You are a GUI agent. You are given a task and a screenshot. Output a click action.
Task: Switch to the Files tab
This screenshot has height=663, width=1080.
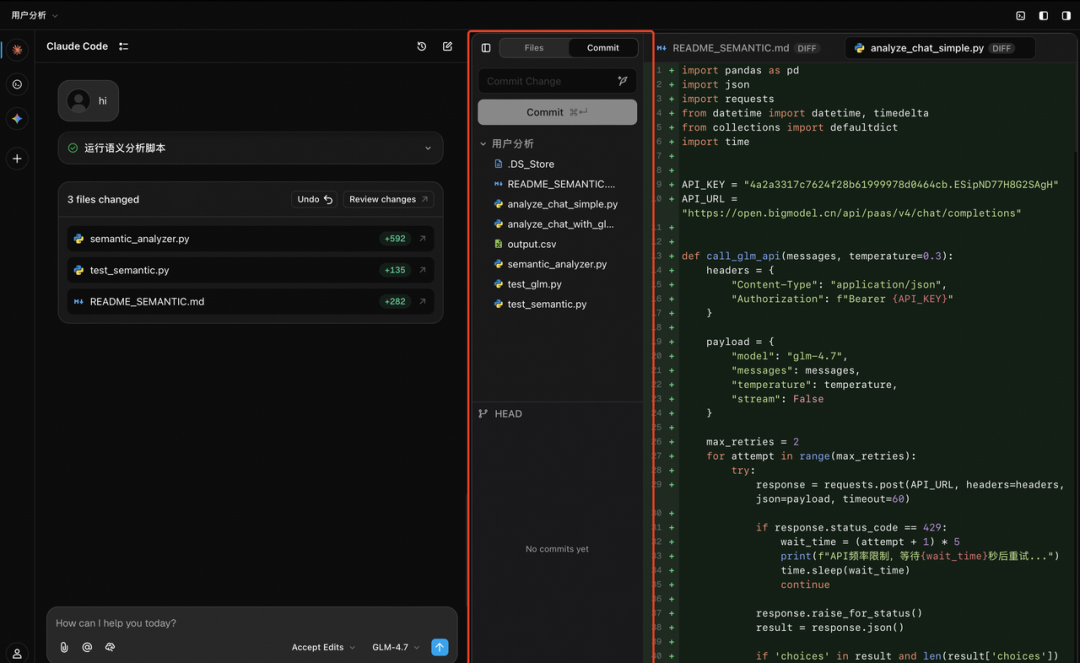534,48
